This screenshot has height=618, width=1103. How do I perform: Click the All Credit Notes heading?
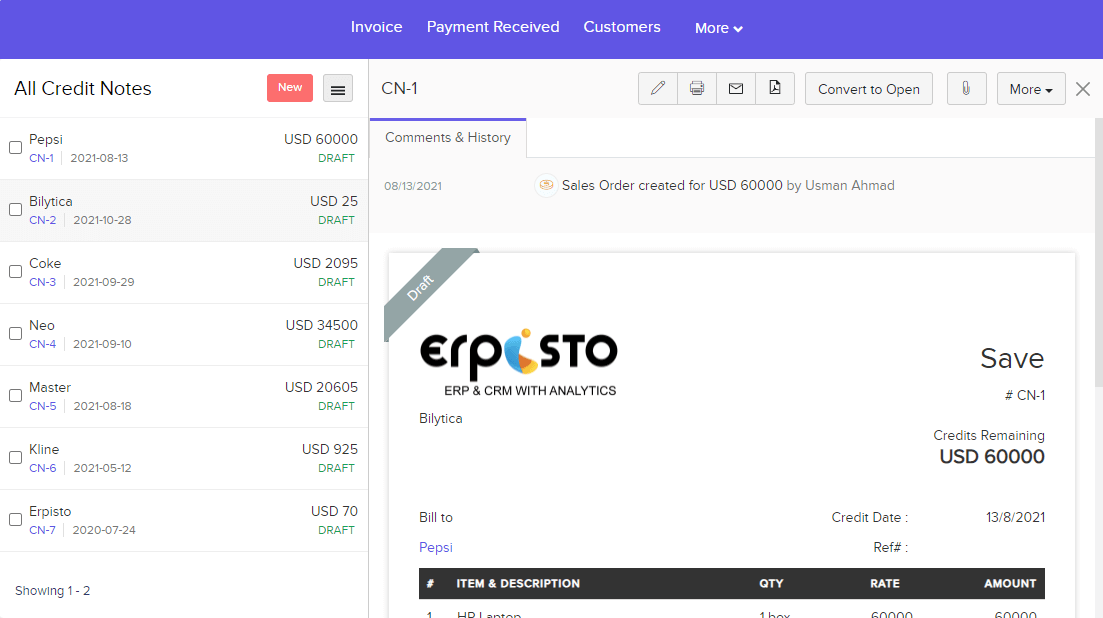83,89
